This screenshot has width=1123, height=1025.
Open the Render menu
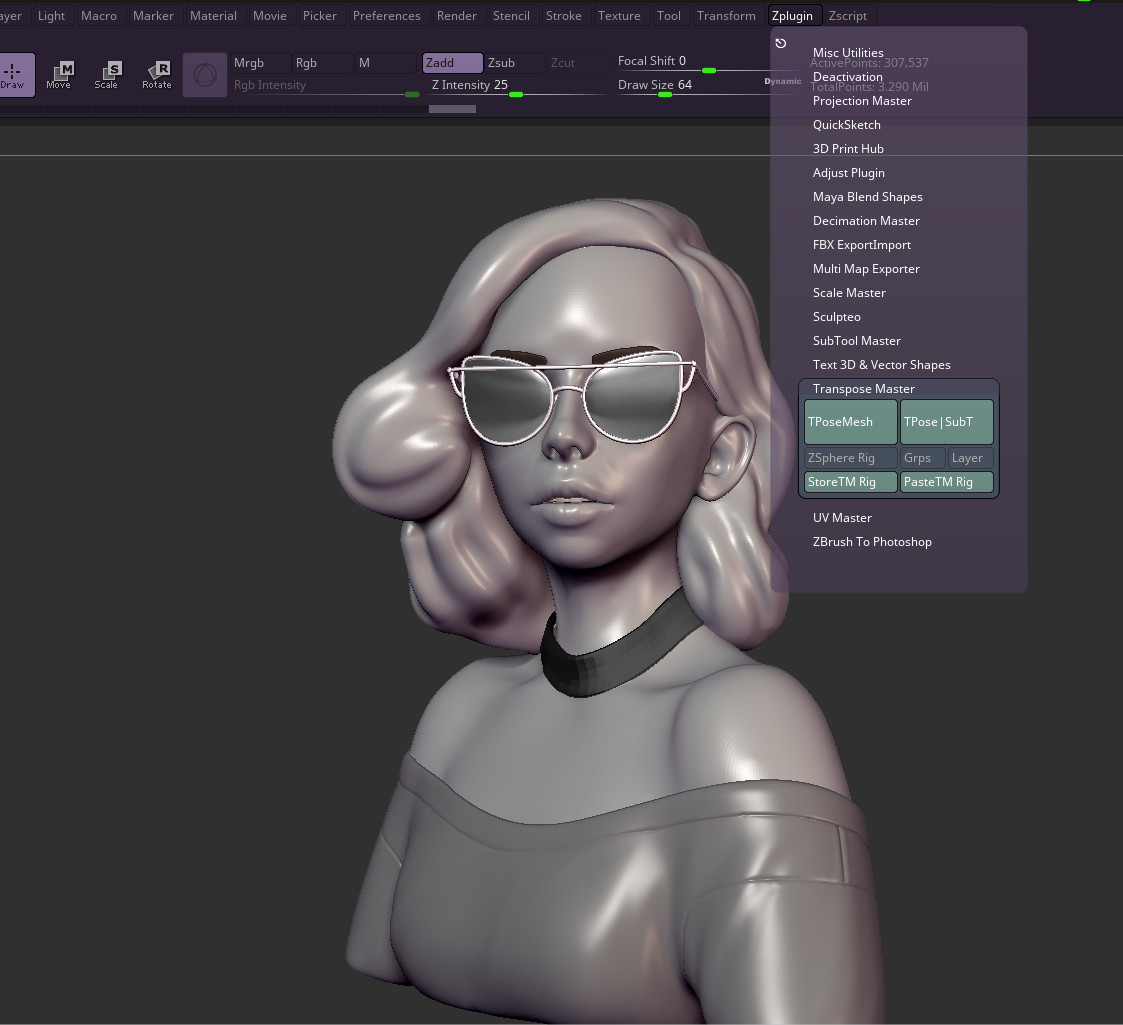click(457, 16)
